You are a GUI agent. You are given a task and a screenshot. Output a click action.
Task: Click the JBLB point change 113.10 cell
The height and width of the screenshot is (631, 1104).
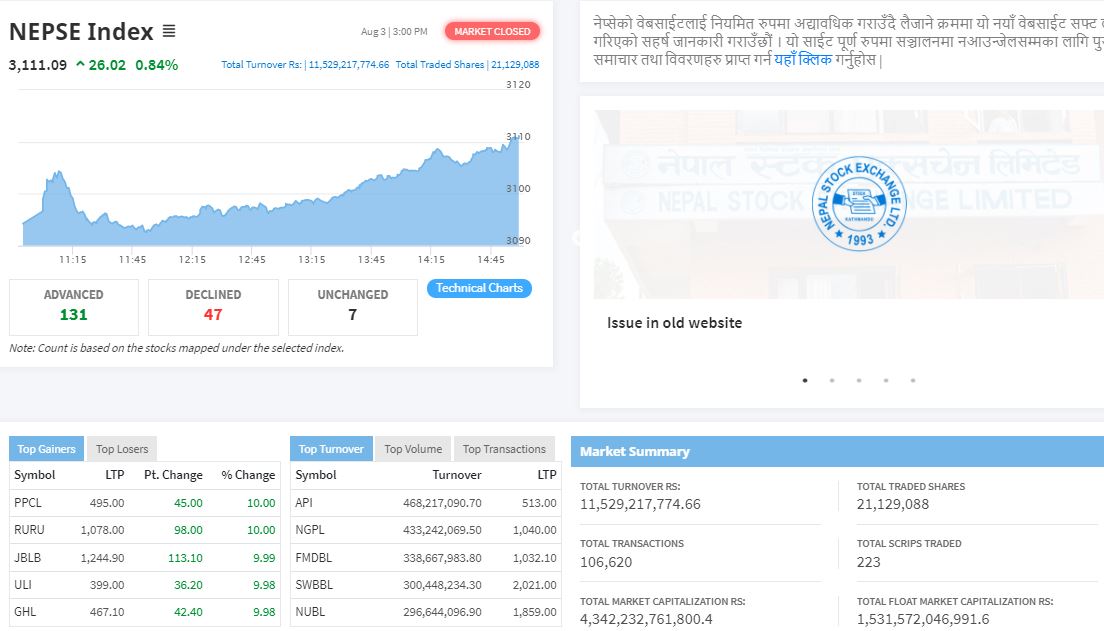(x=185, y=558)
